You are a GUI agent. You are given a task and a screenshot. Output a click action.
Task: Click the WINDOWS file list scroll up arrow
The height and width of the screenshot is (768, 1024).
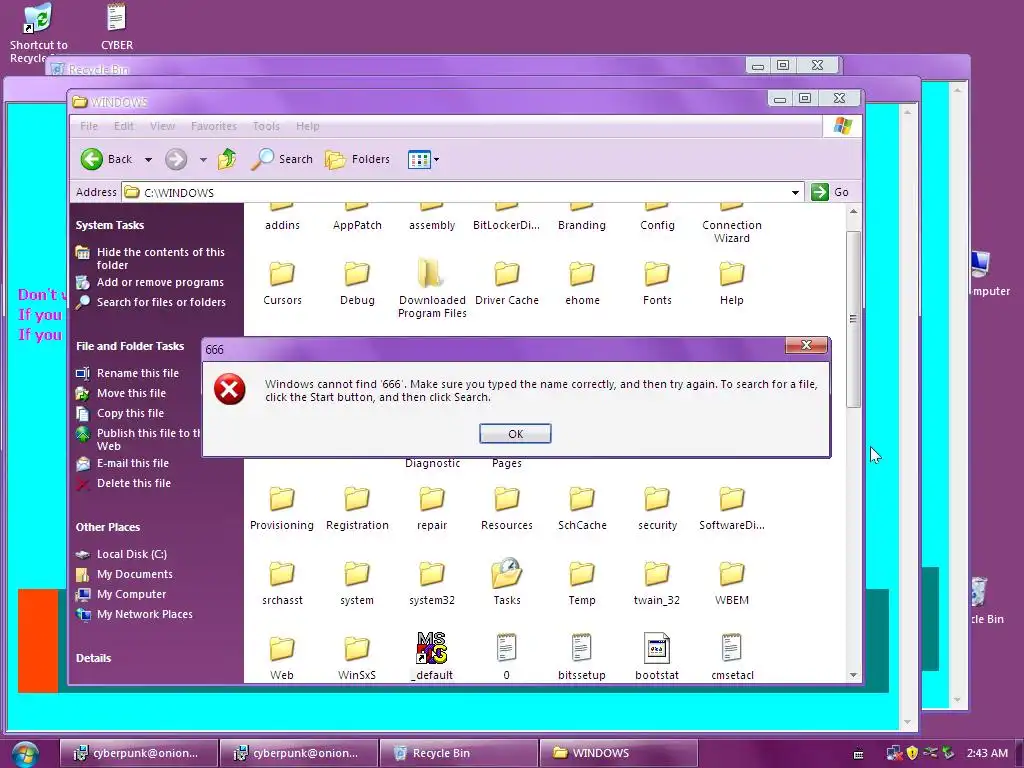(853, 212)
